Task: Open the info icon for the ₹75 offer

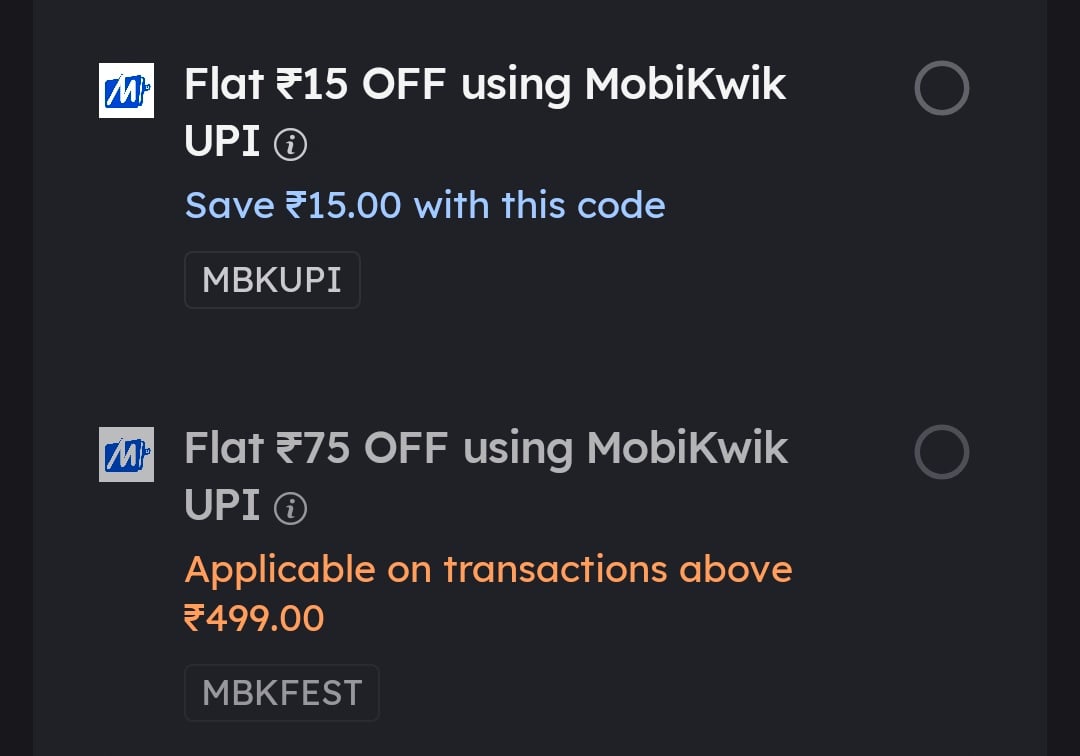Action: tap(290, 509)
